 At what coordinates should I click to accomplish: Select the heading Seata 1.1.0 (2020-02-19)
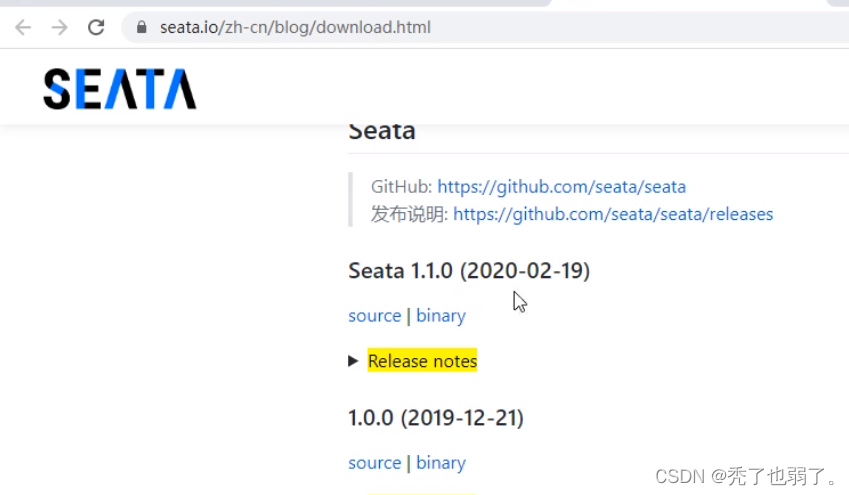click(x=469, y=271)
